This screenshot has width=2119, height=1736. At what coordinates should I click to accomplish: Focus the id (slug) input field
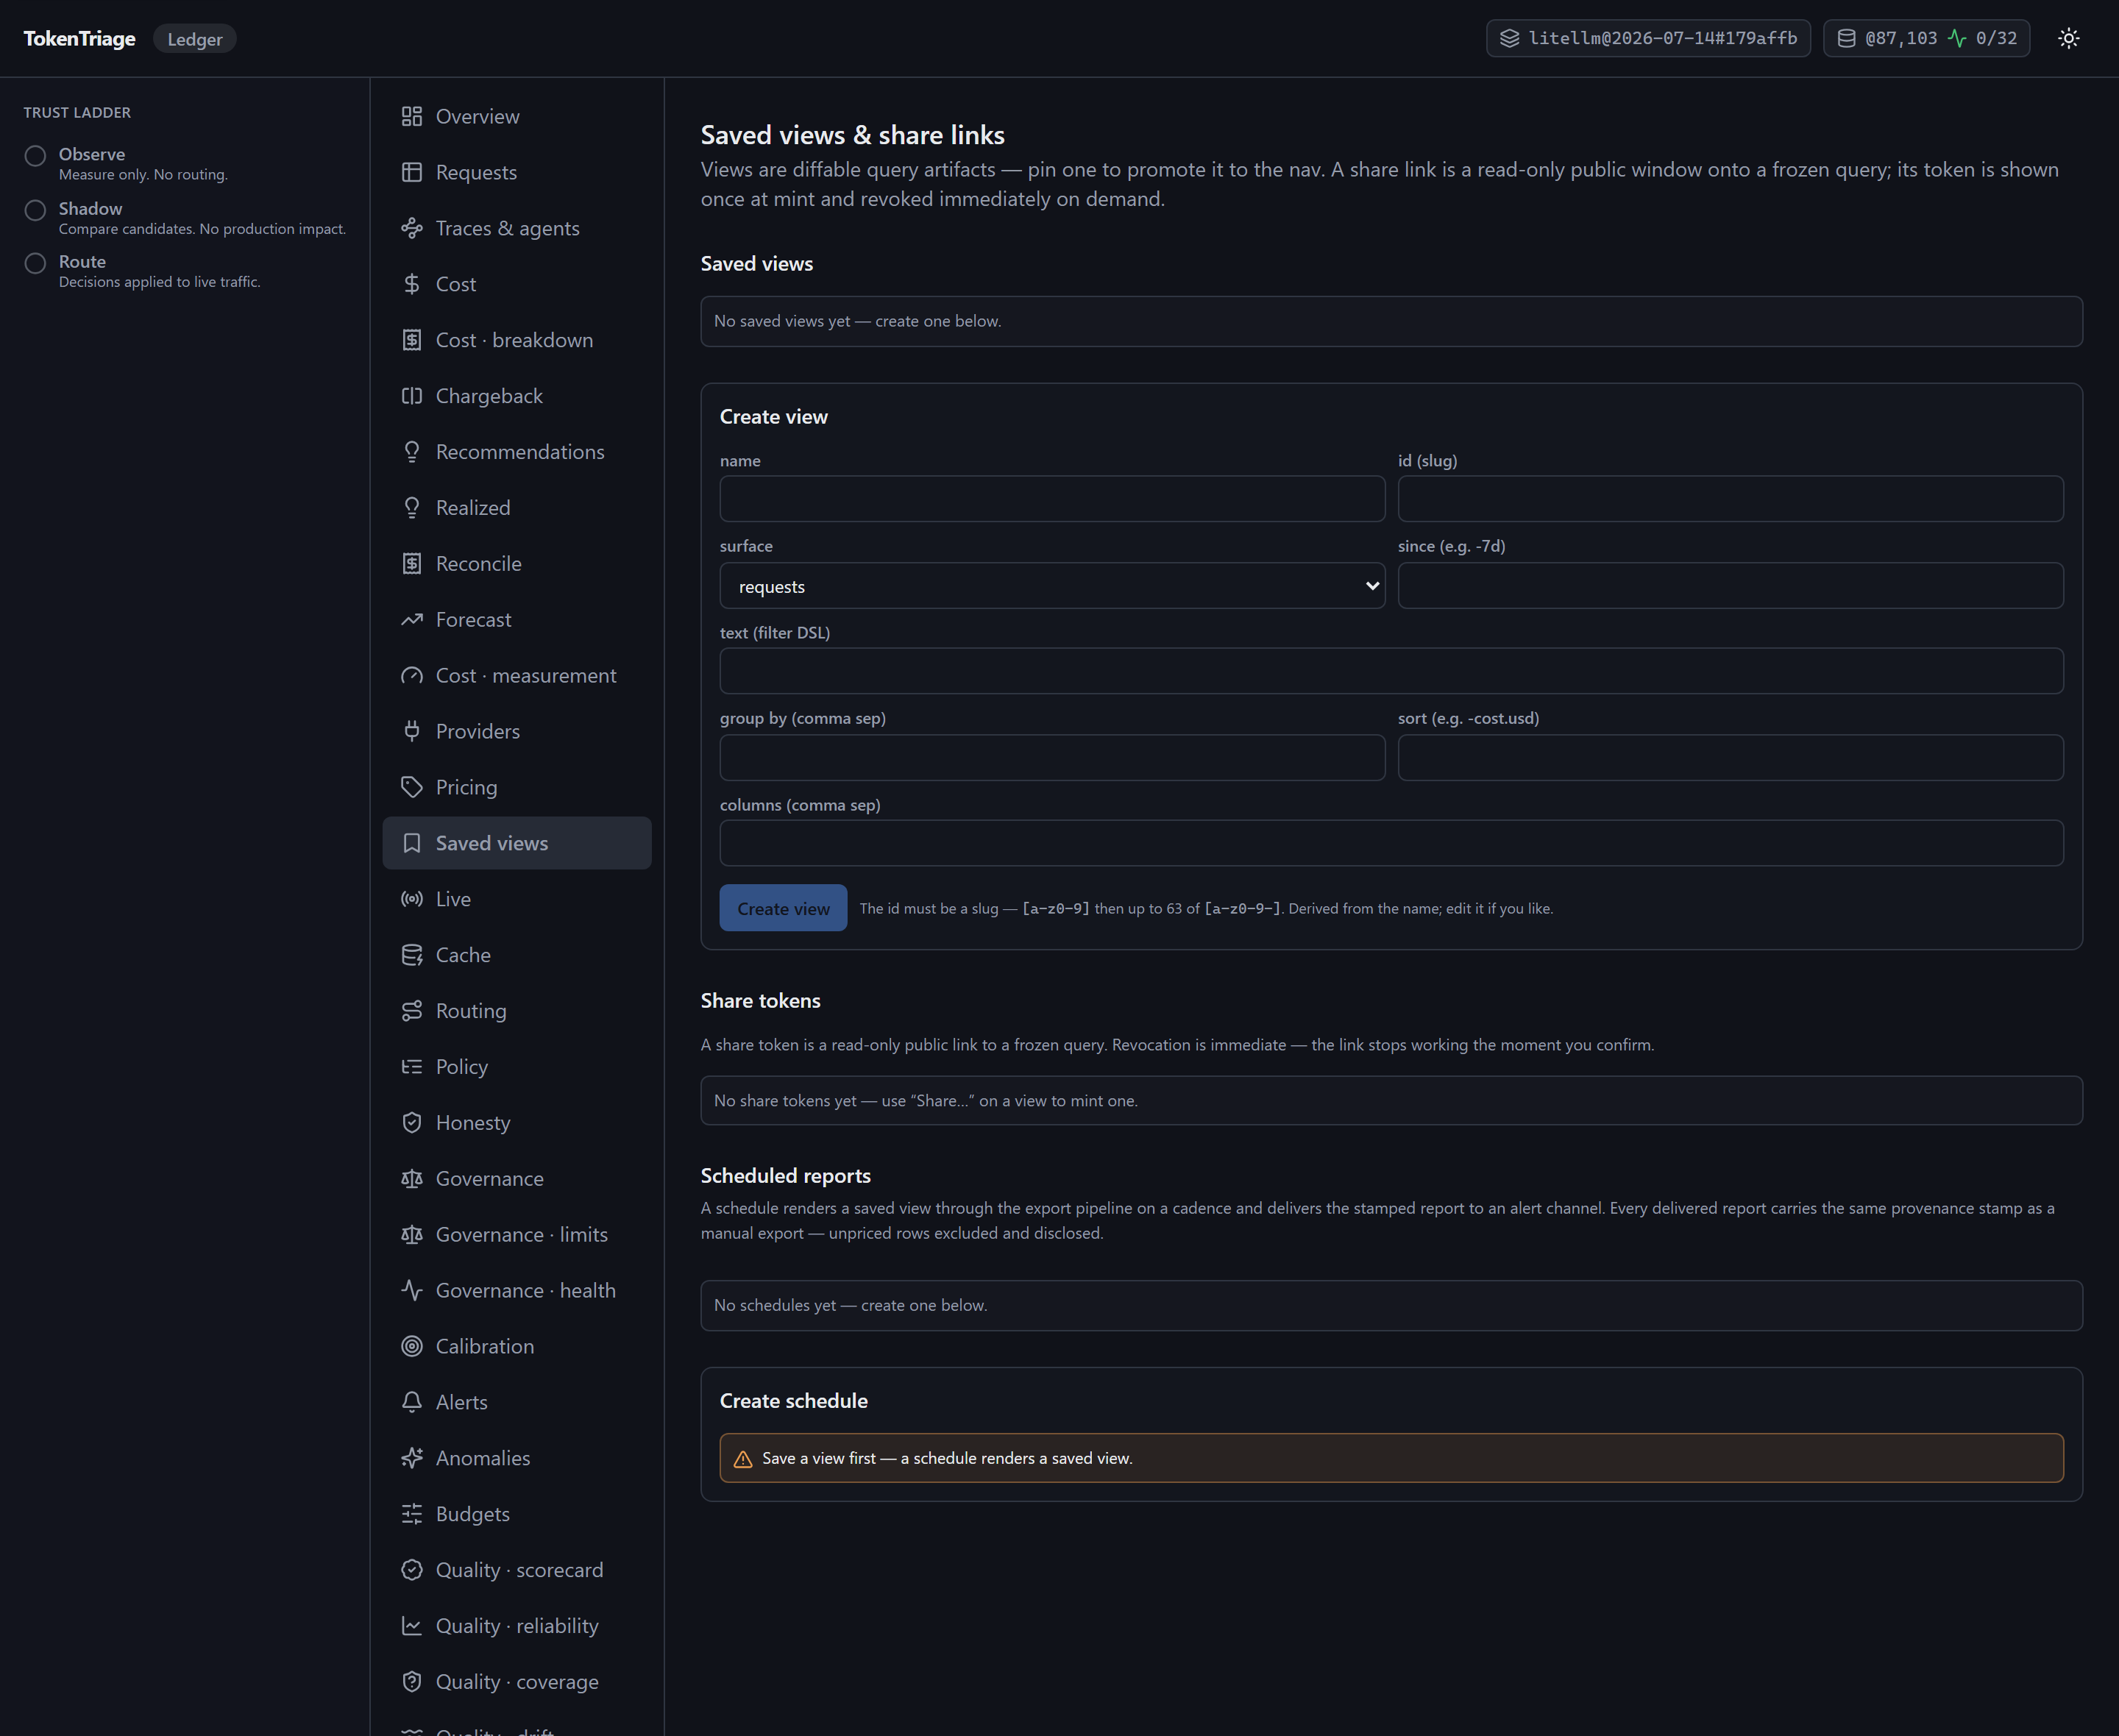coord(1730,499)
